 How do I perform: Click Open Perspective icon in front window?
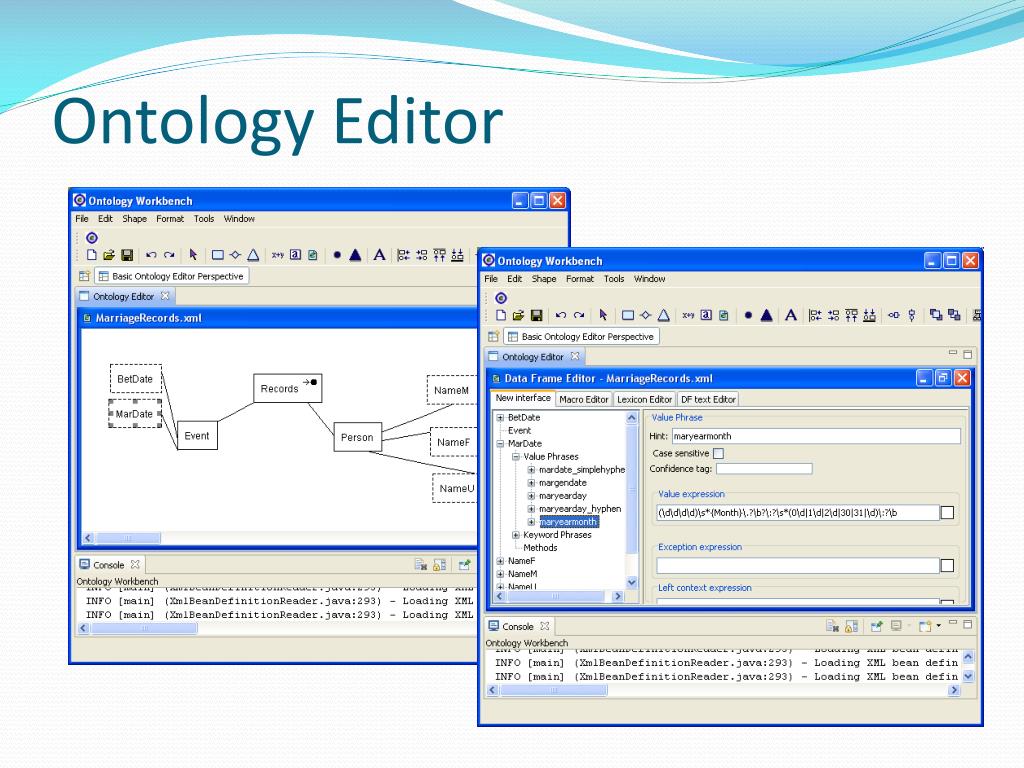493,336
